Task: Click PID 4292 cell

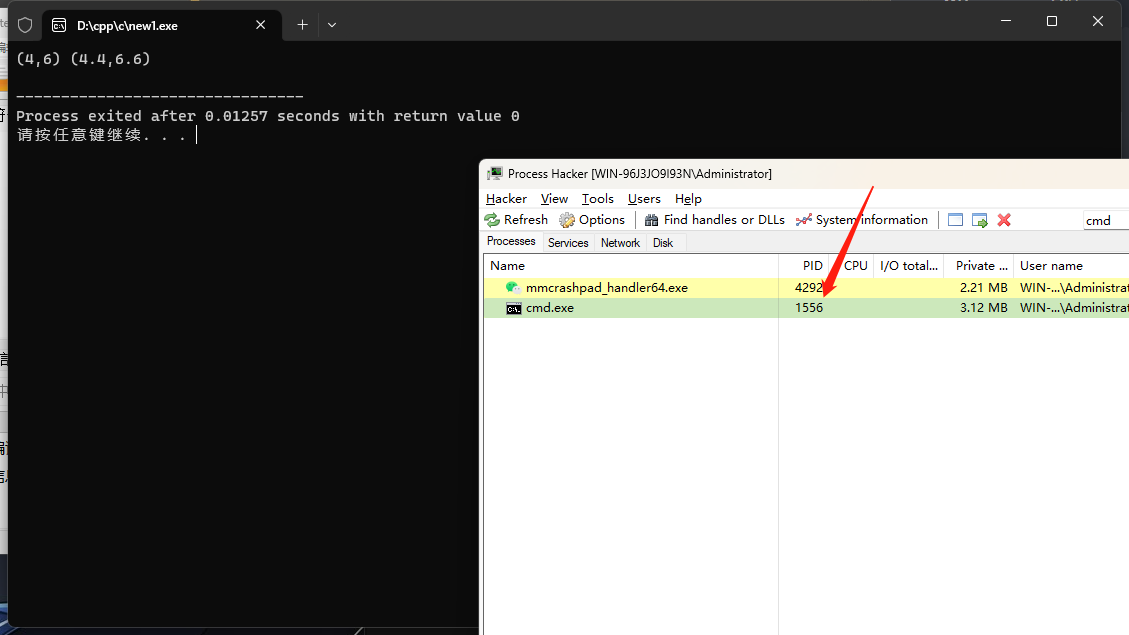Action: pos(809,288)
